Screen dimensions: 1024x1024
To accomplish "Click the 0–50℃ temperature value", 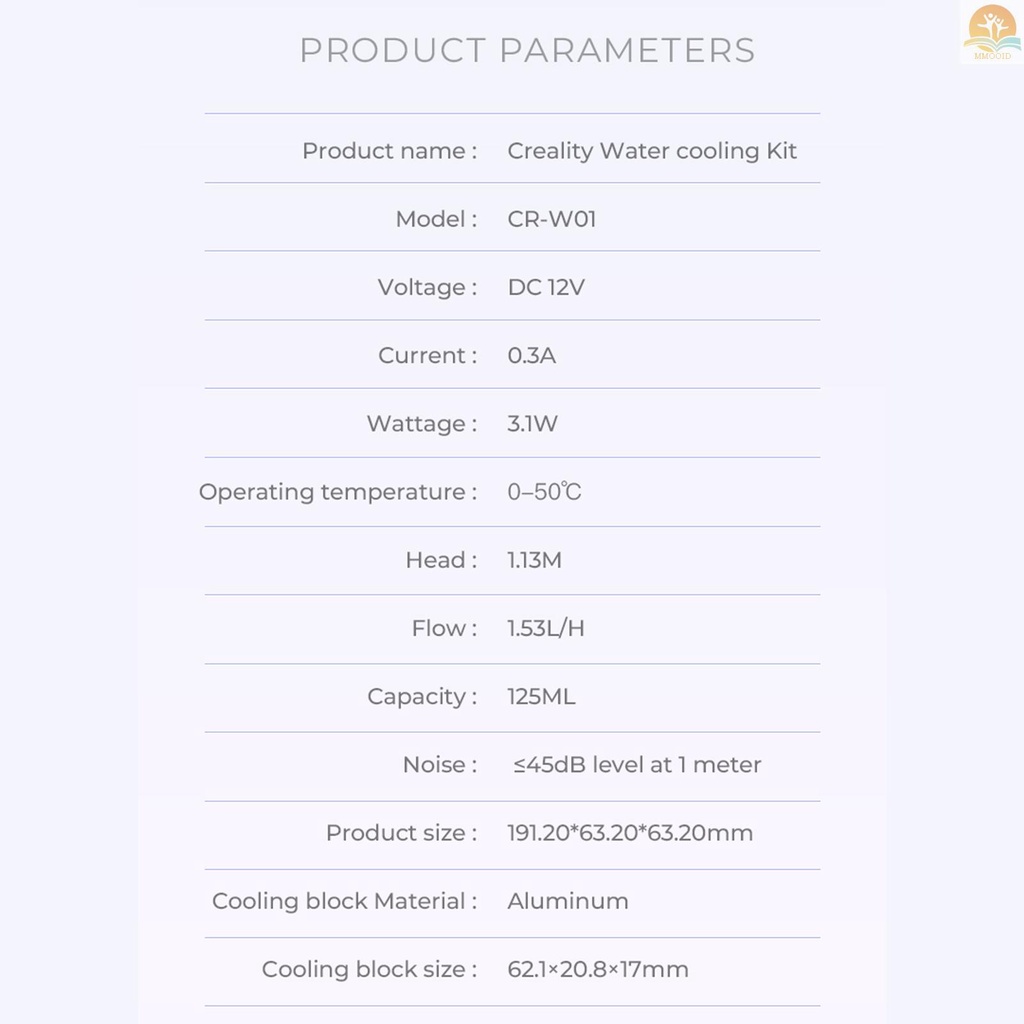I will tap(544, 492).
